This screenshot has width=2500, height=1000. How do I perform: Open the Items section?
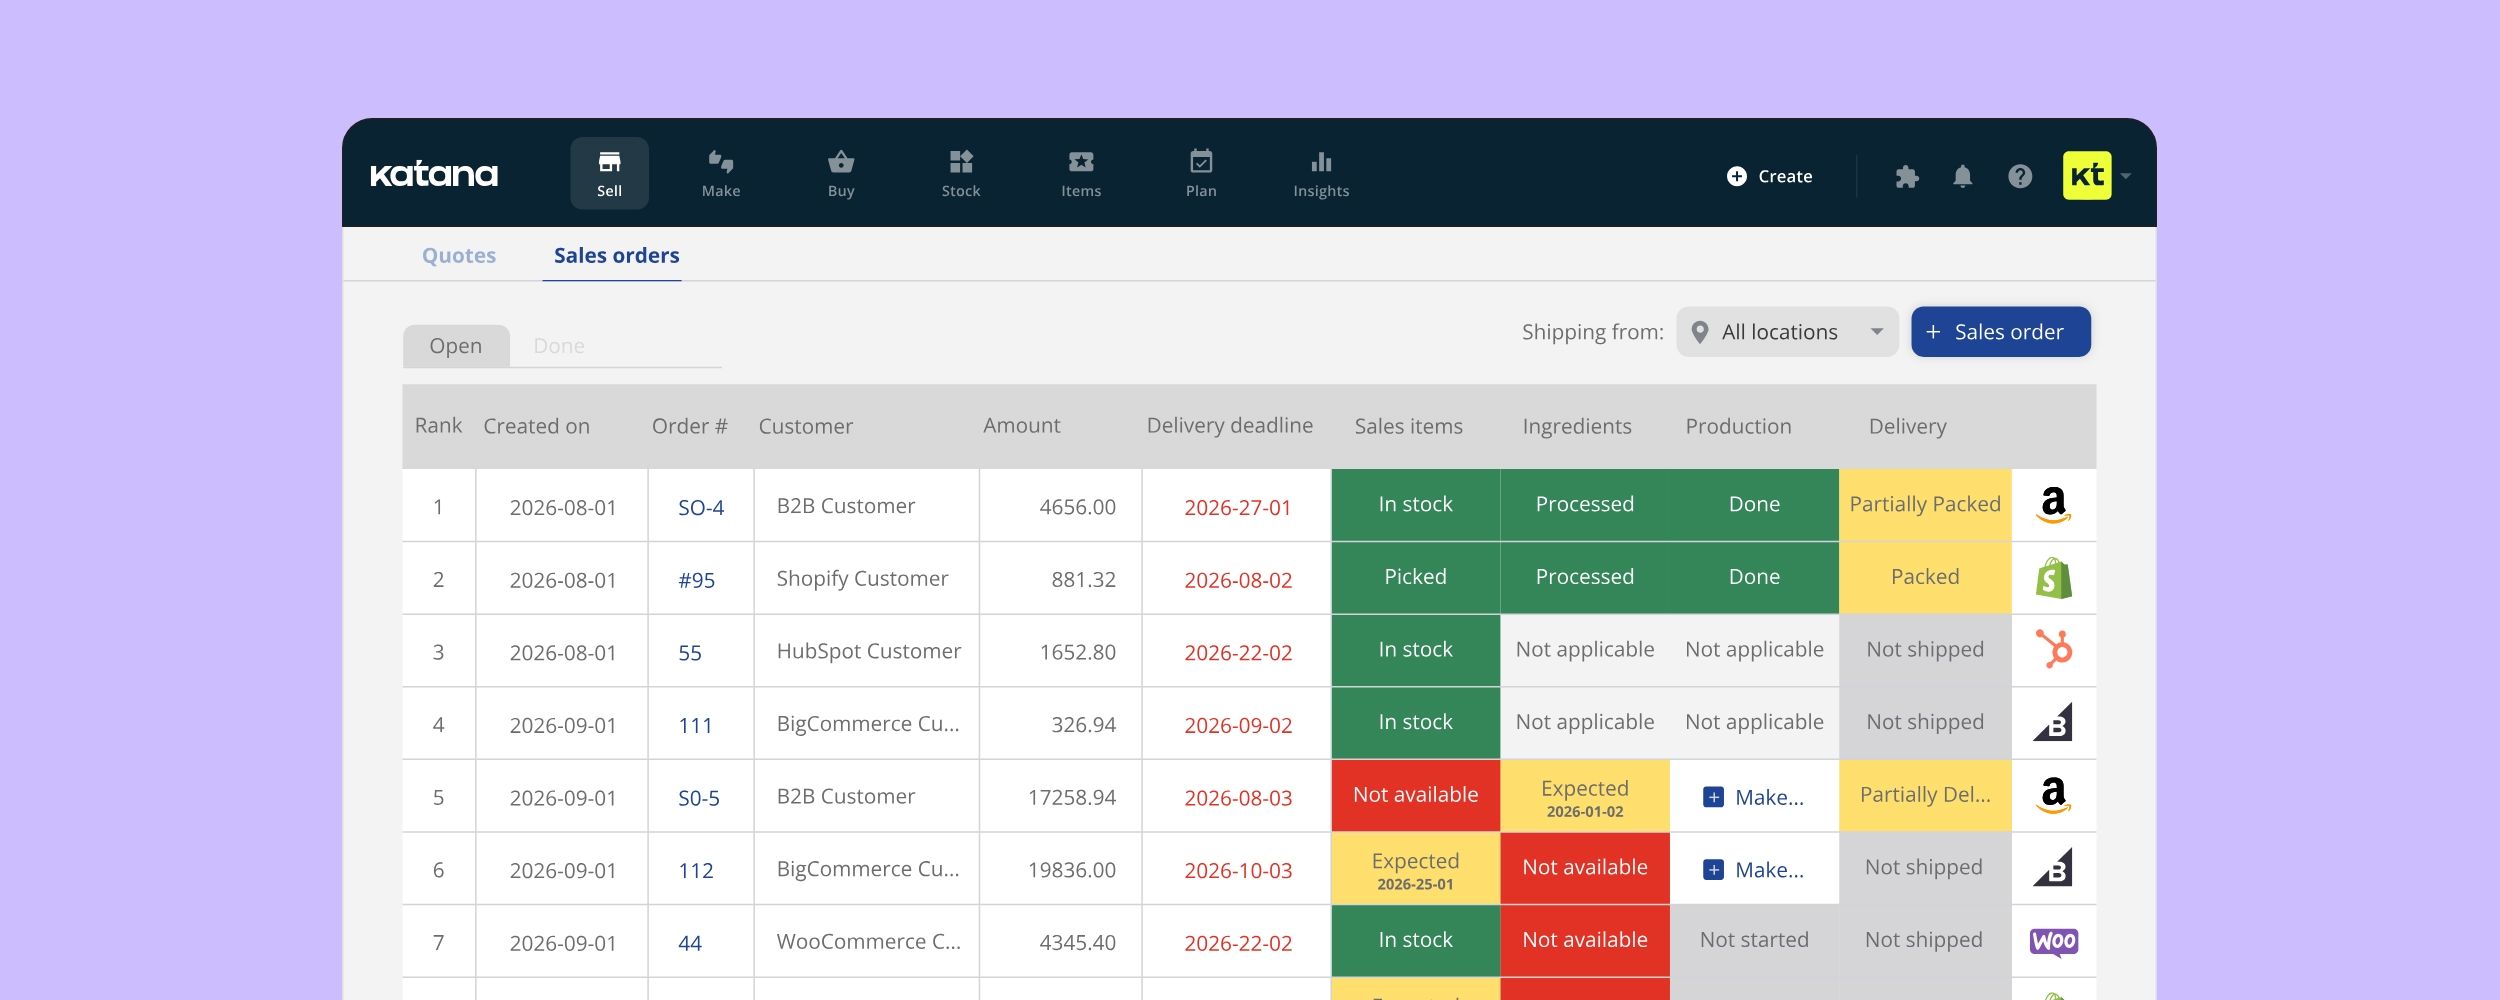(1081, 173)
